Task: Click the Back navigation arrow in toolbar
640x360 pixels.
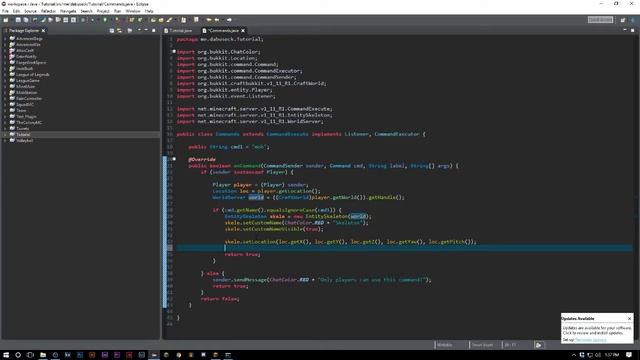Action: [217, 20]
